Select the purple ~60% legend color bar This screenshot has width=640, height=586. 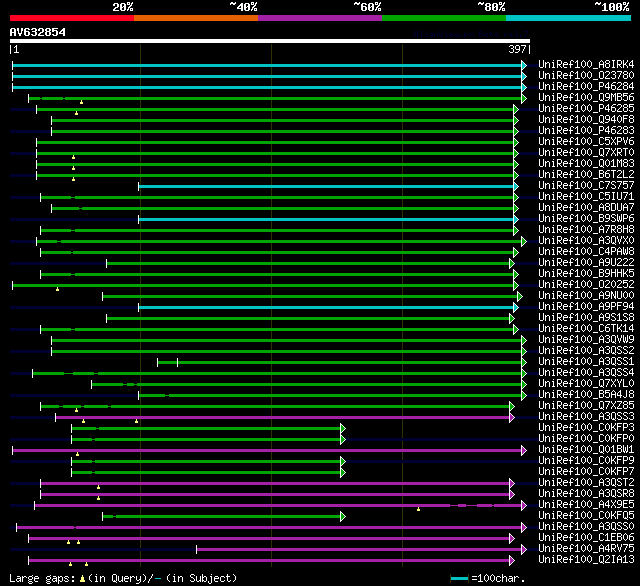coord(319,18)
